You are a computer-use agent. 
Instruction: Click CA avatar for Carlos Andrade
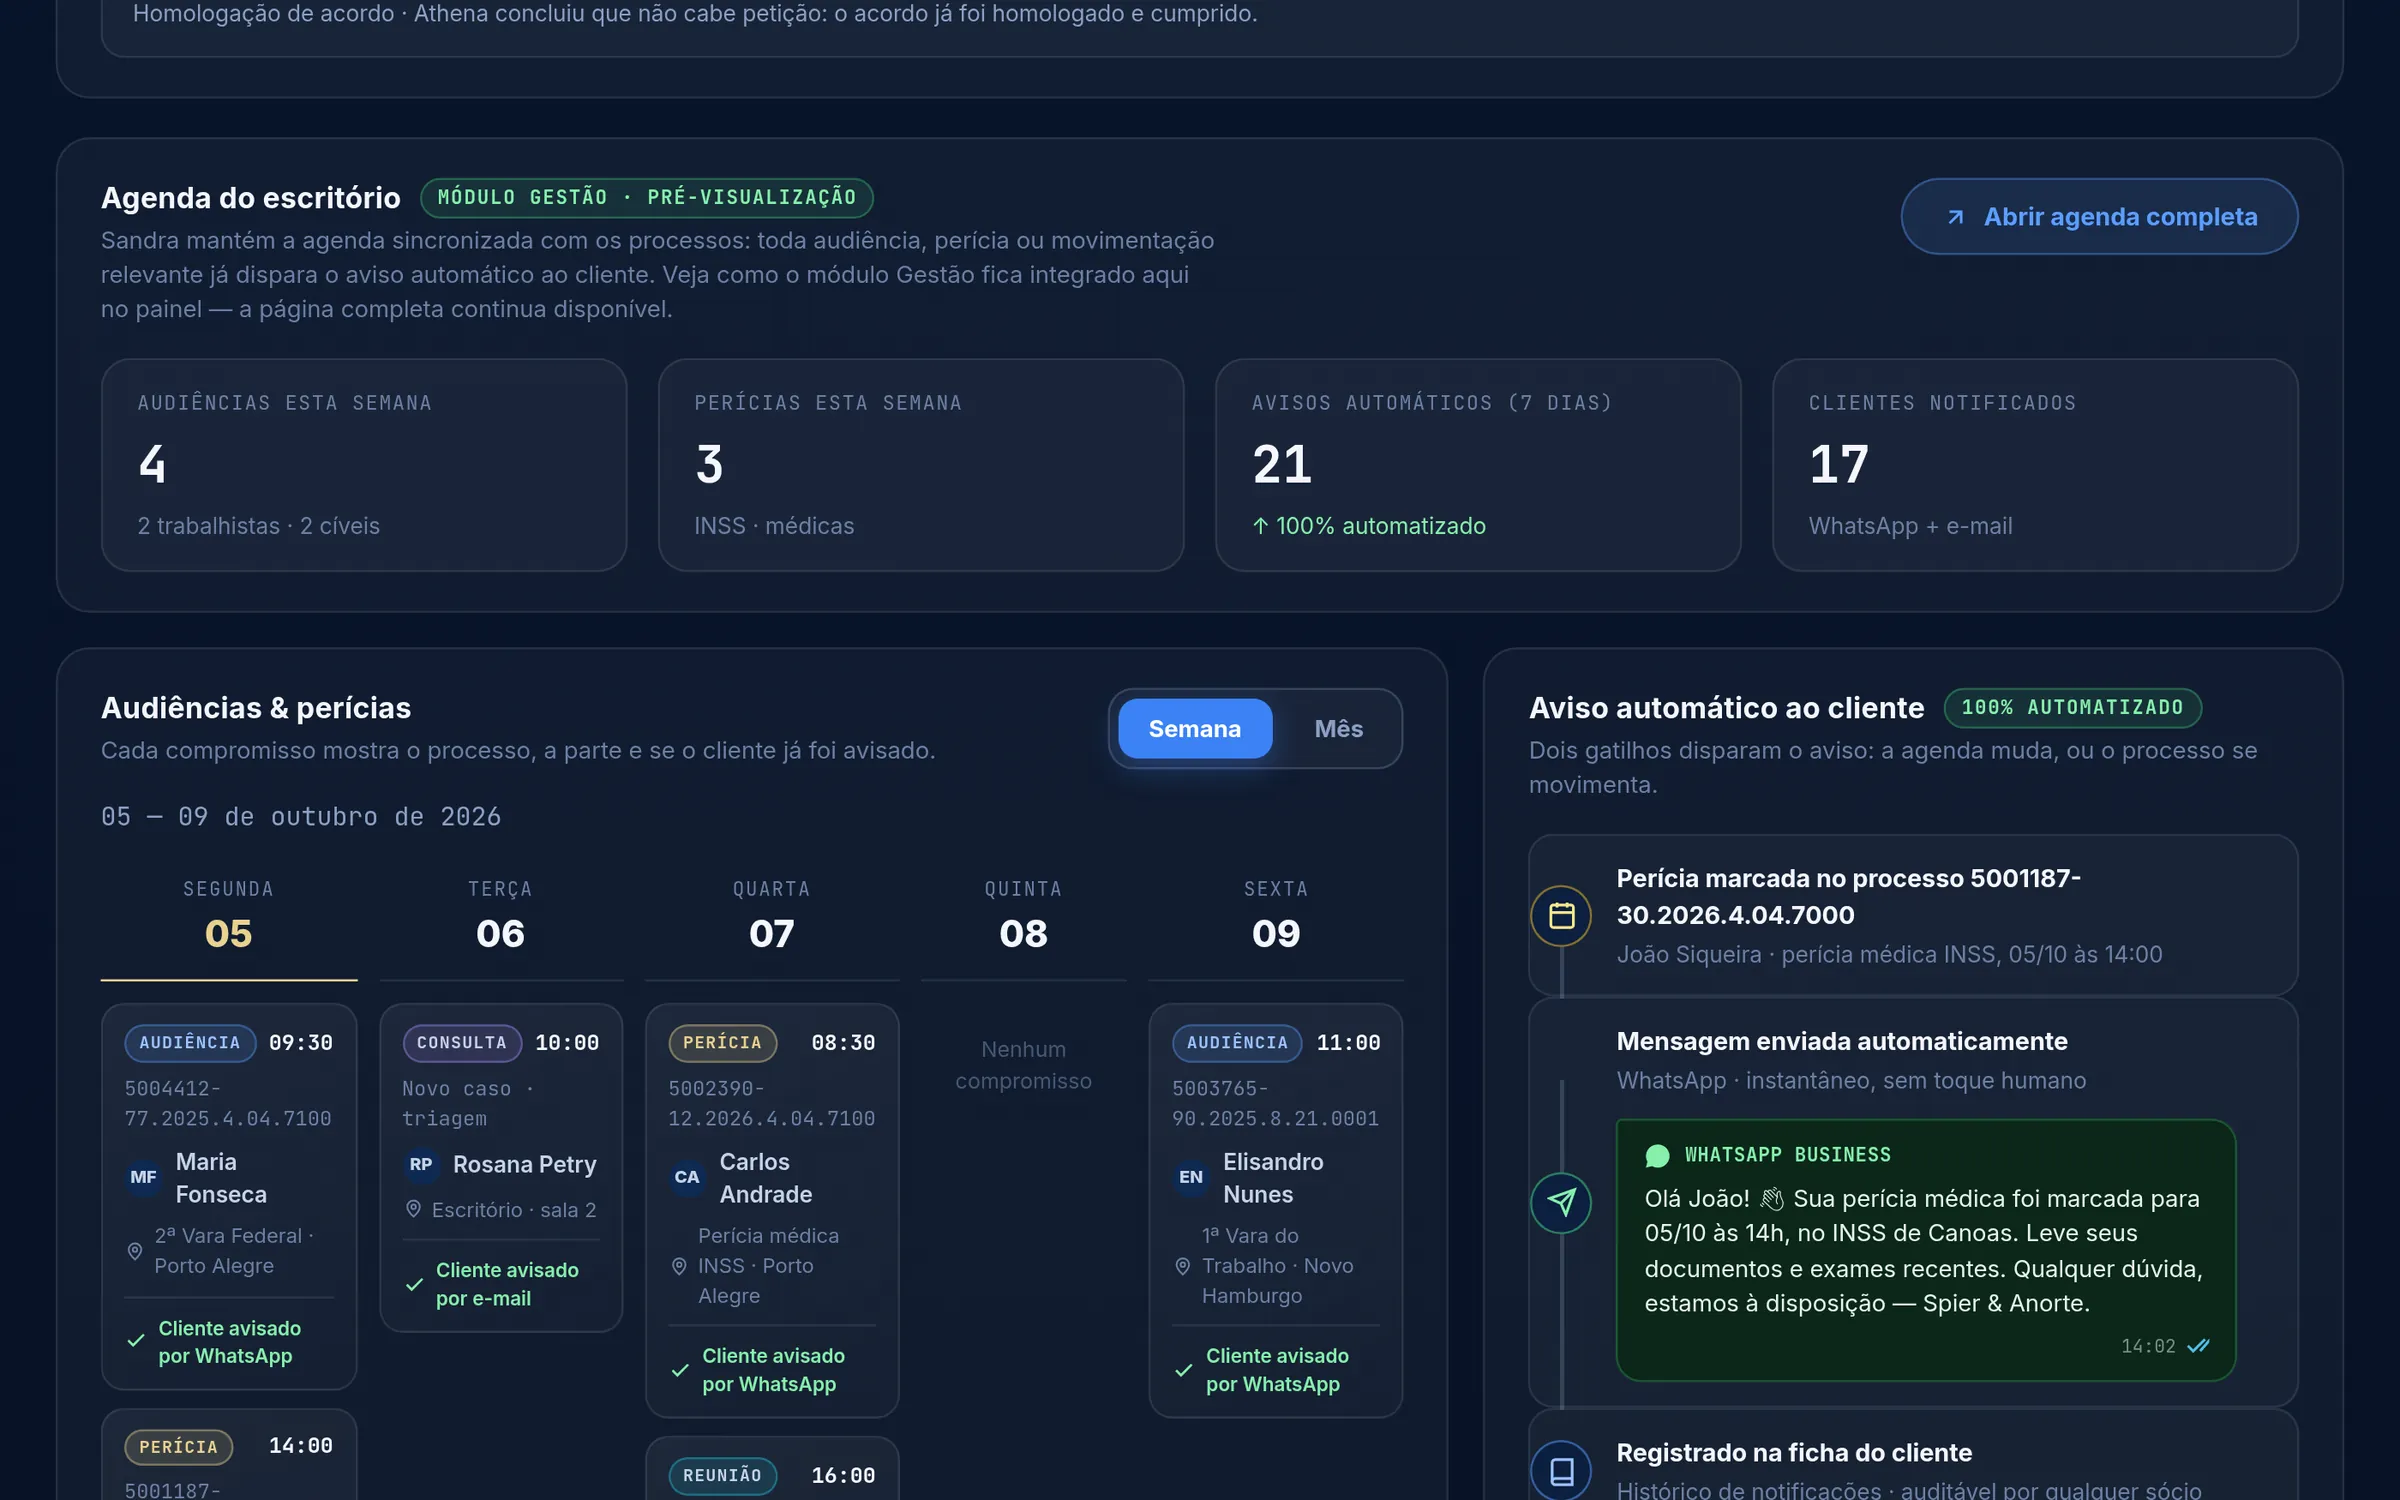click(687, 1177)
